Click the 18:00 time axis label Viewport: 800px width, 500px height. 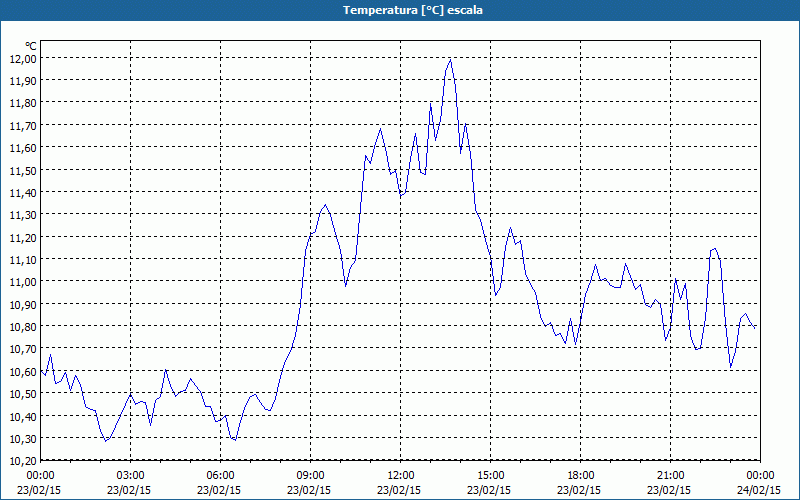[x=581, y=476]
